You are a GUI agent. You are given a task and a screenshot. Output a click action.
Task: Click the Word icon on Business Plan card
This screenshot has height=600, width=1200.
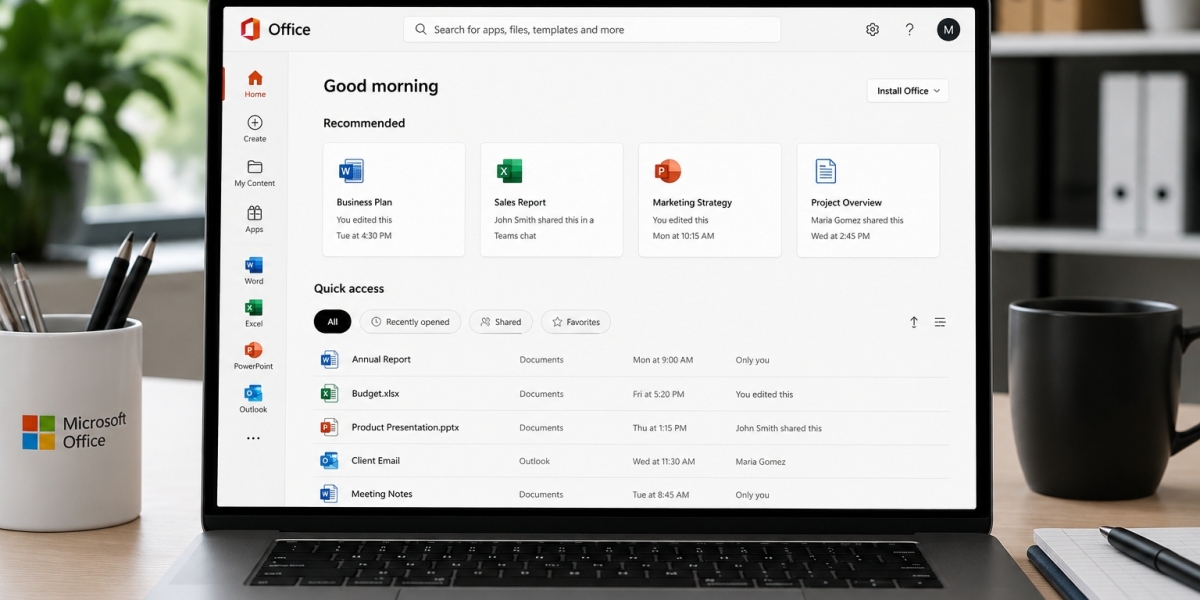click(351, 171)
